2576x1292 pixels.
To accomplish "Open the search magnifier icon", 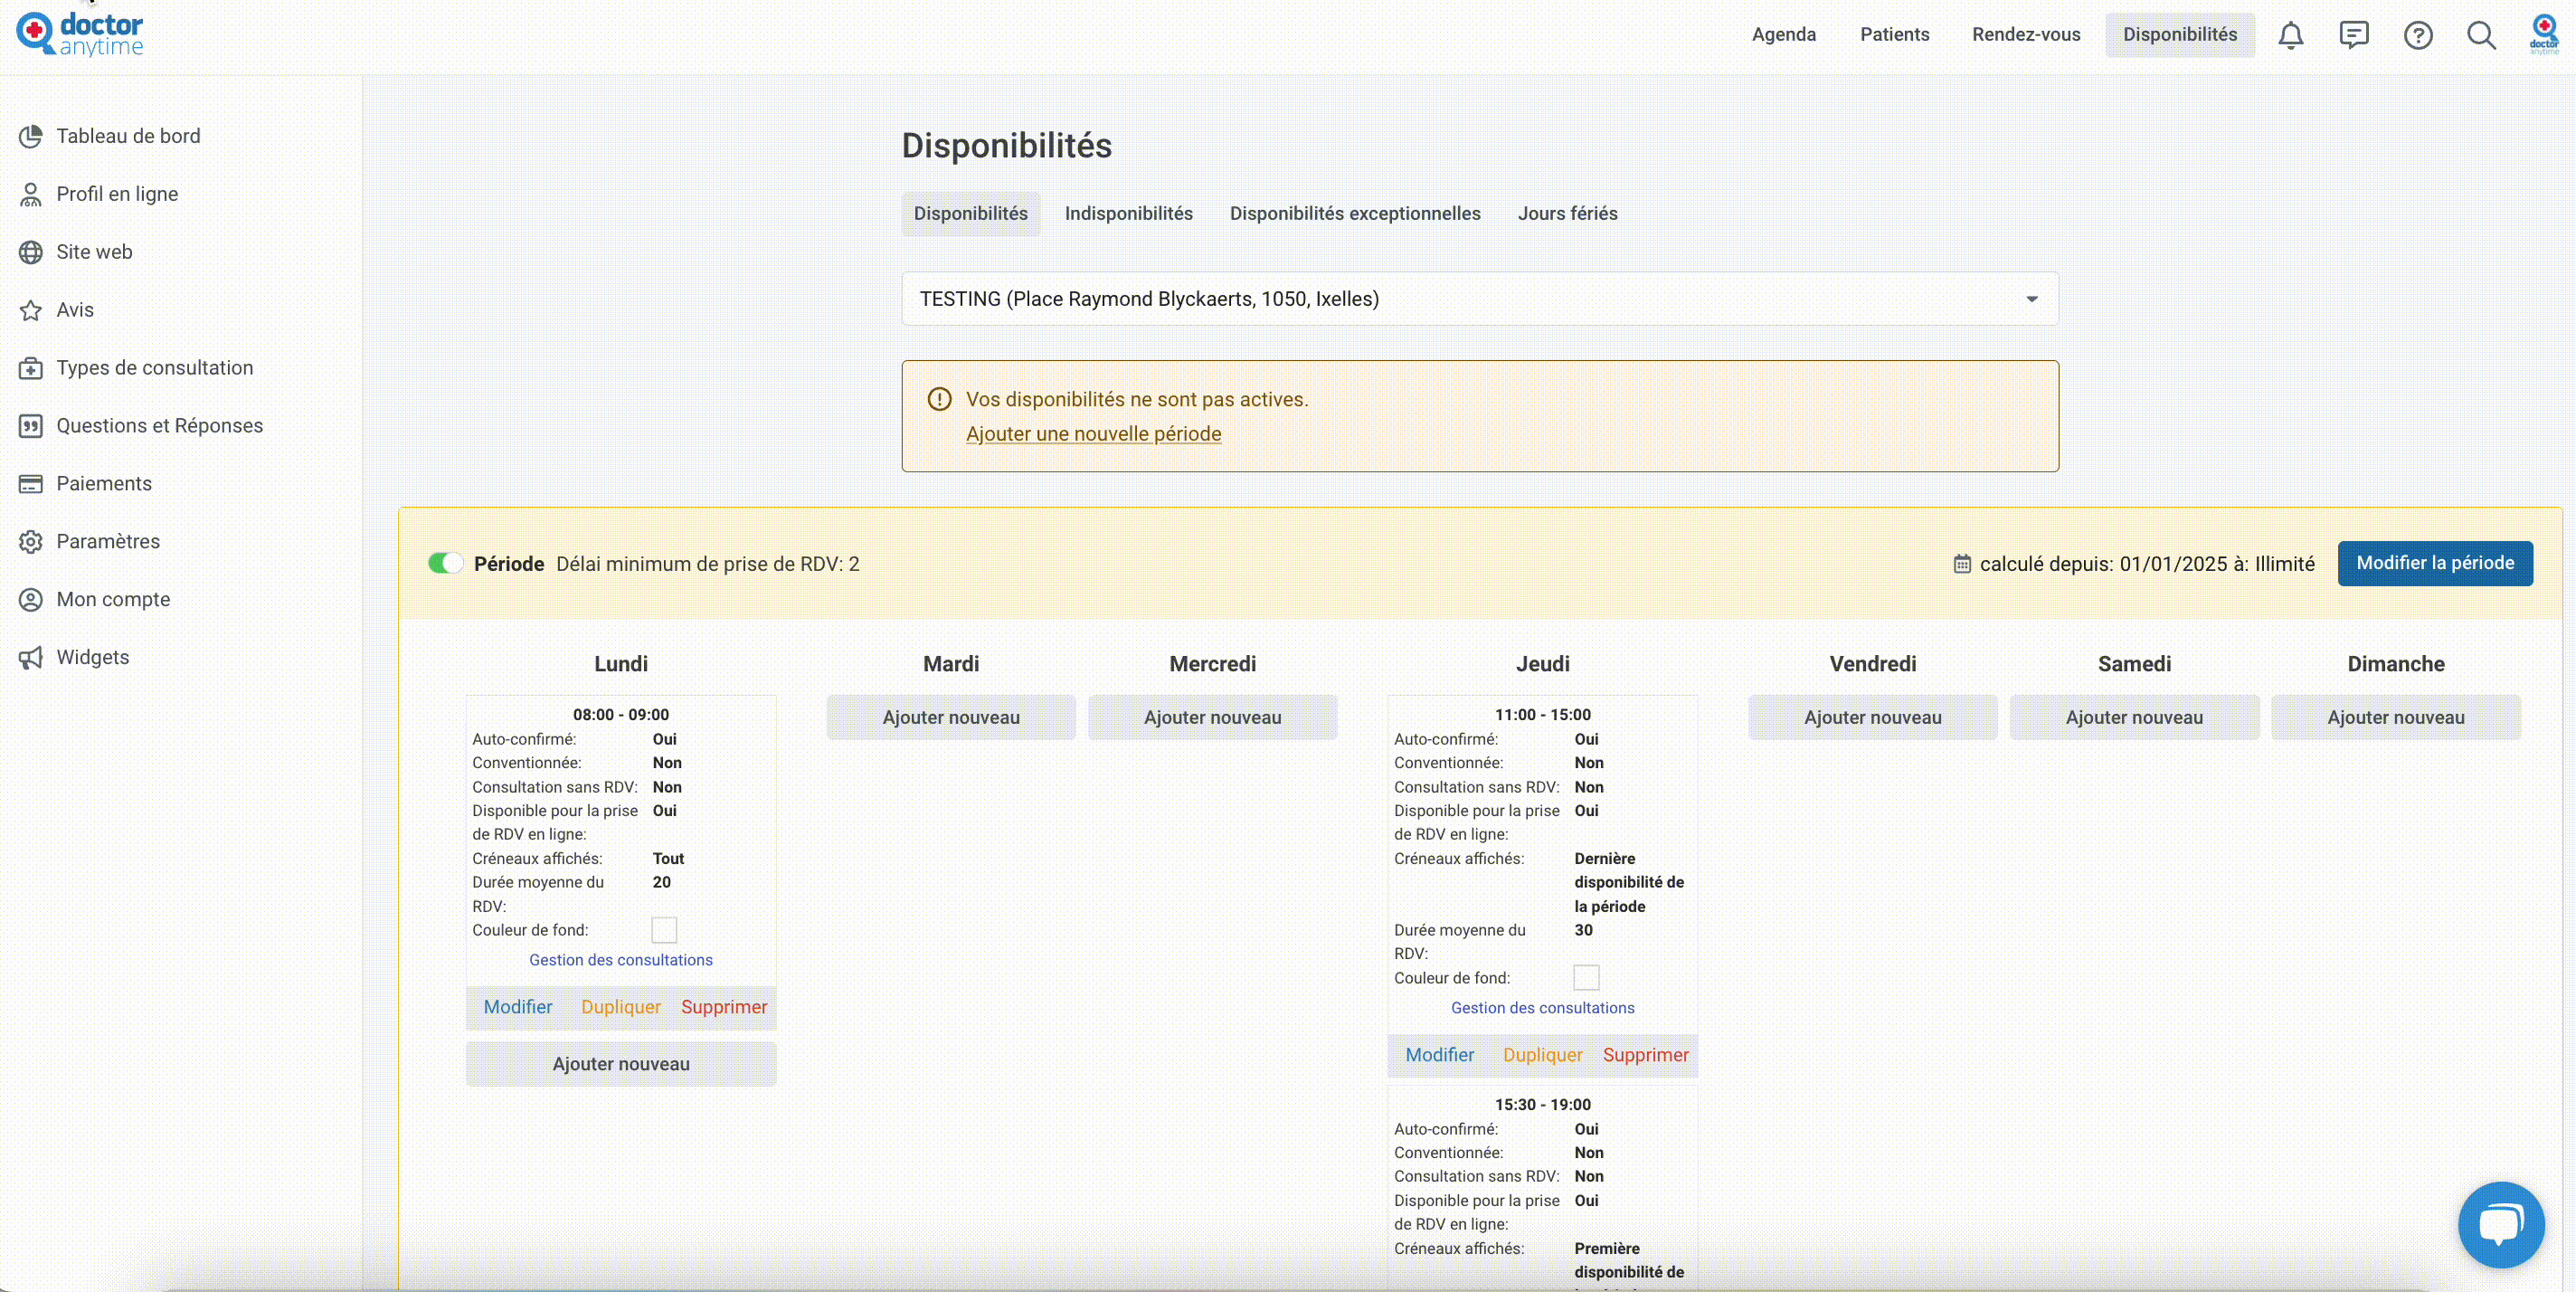I will 2481,35.
